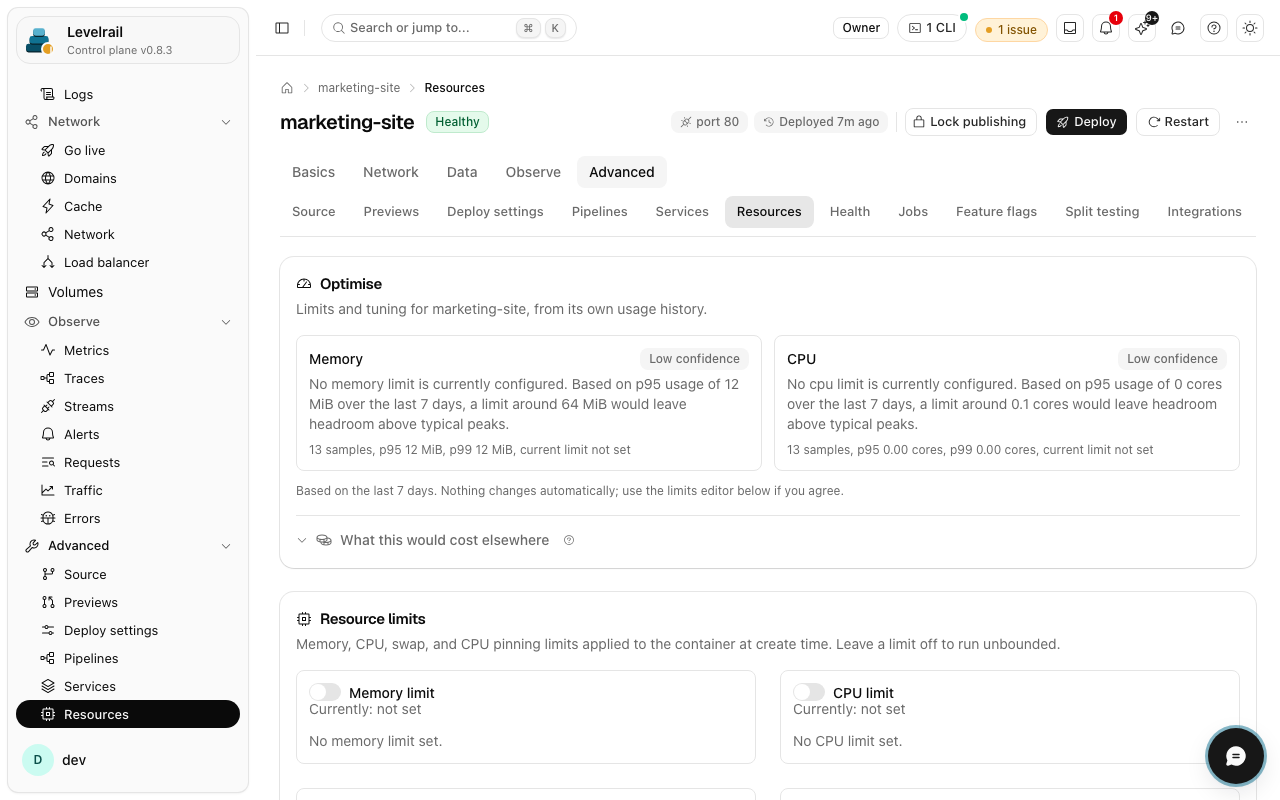1280x800 pixels.
Task: Open Go live in the sidebar
Action: (x=128, y=150)
